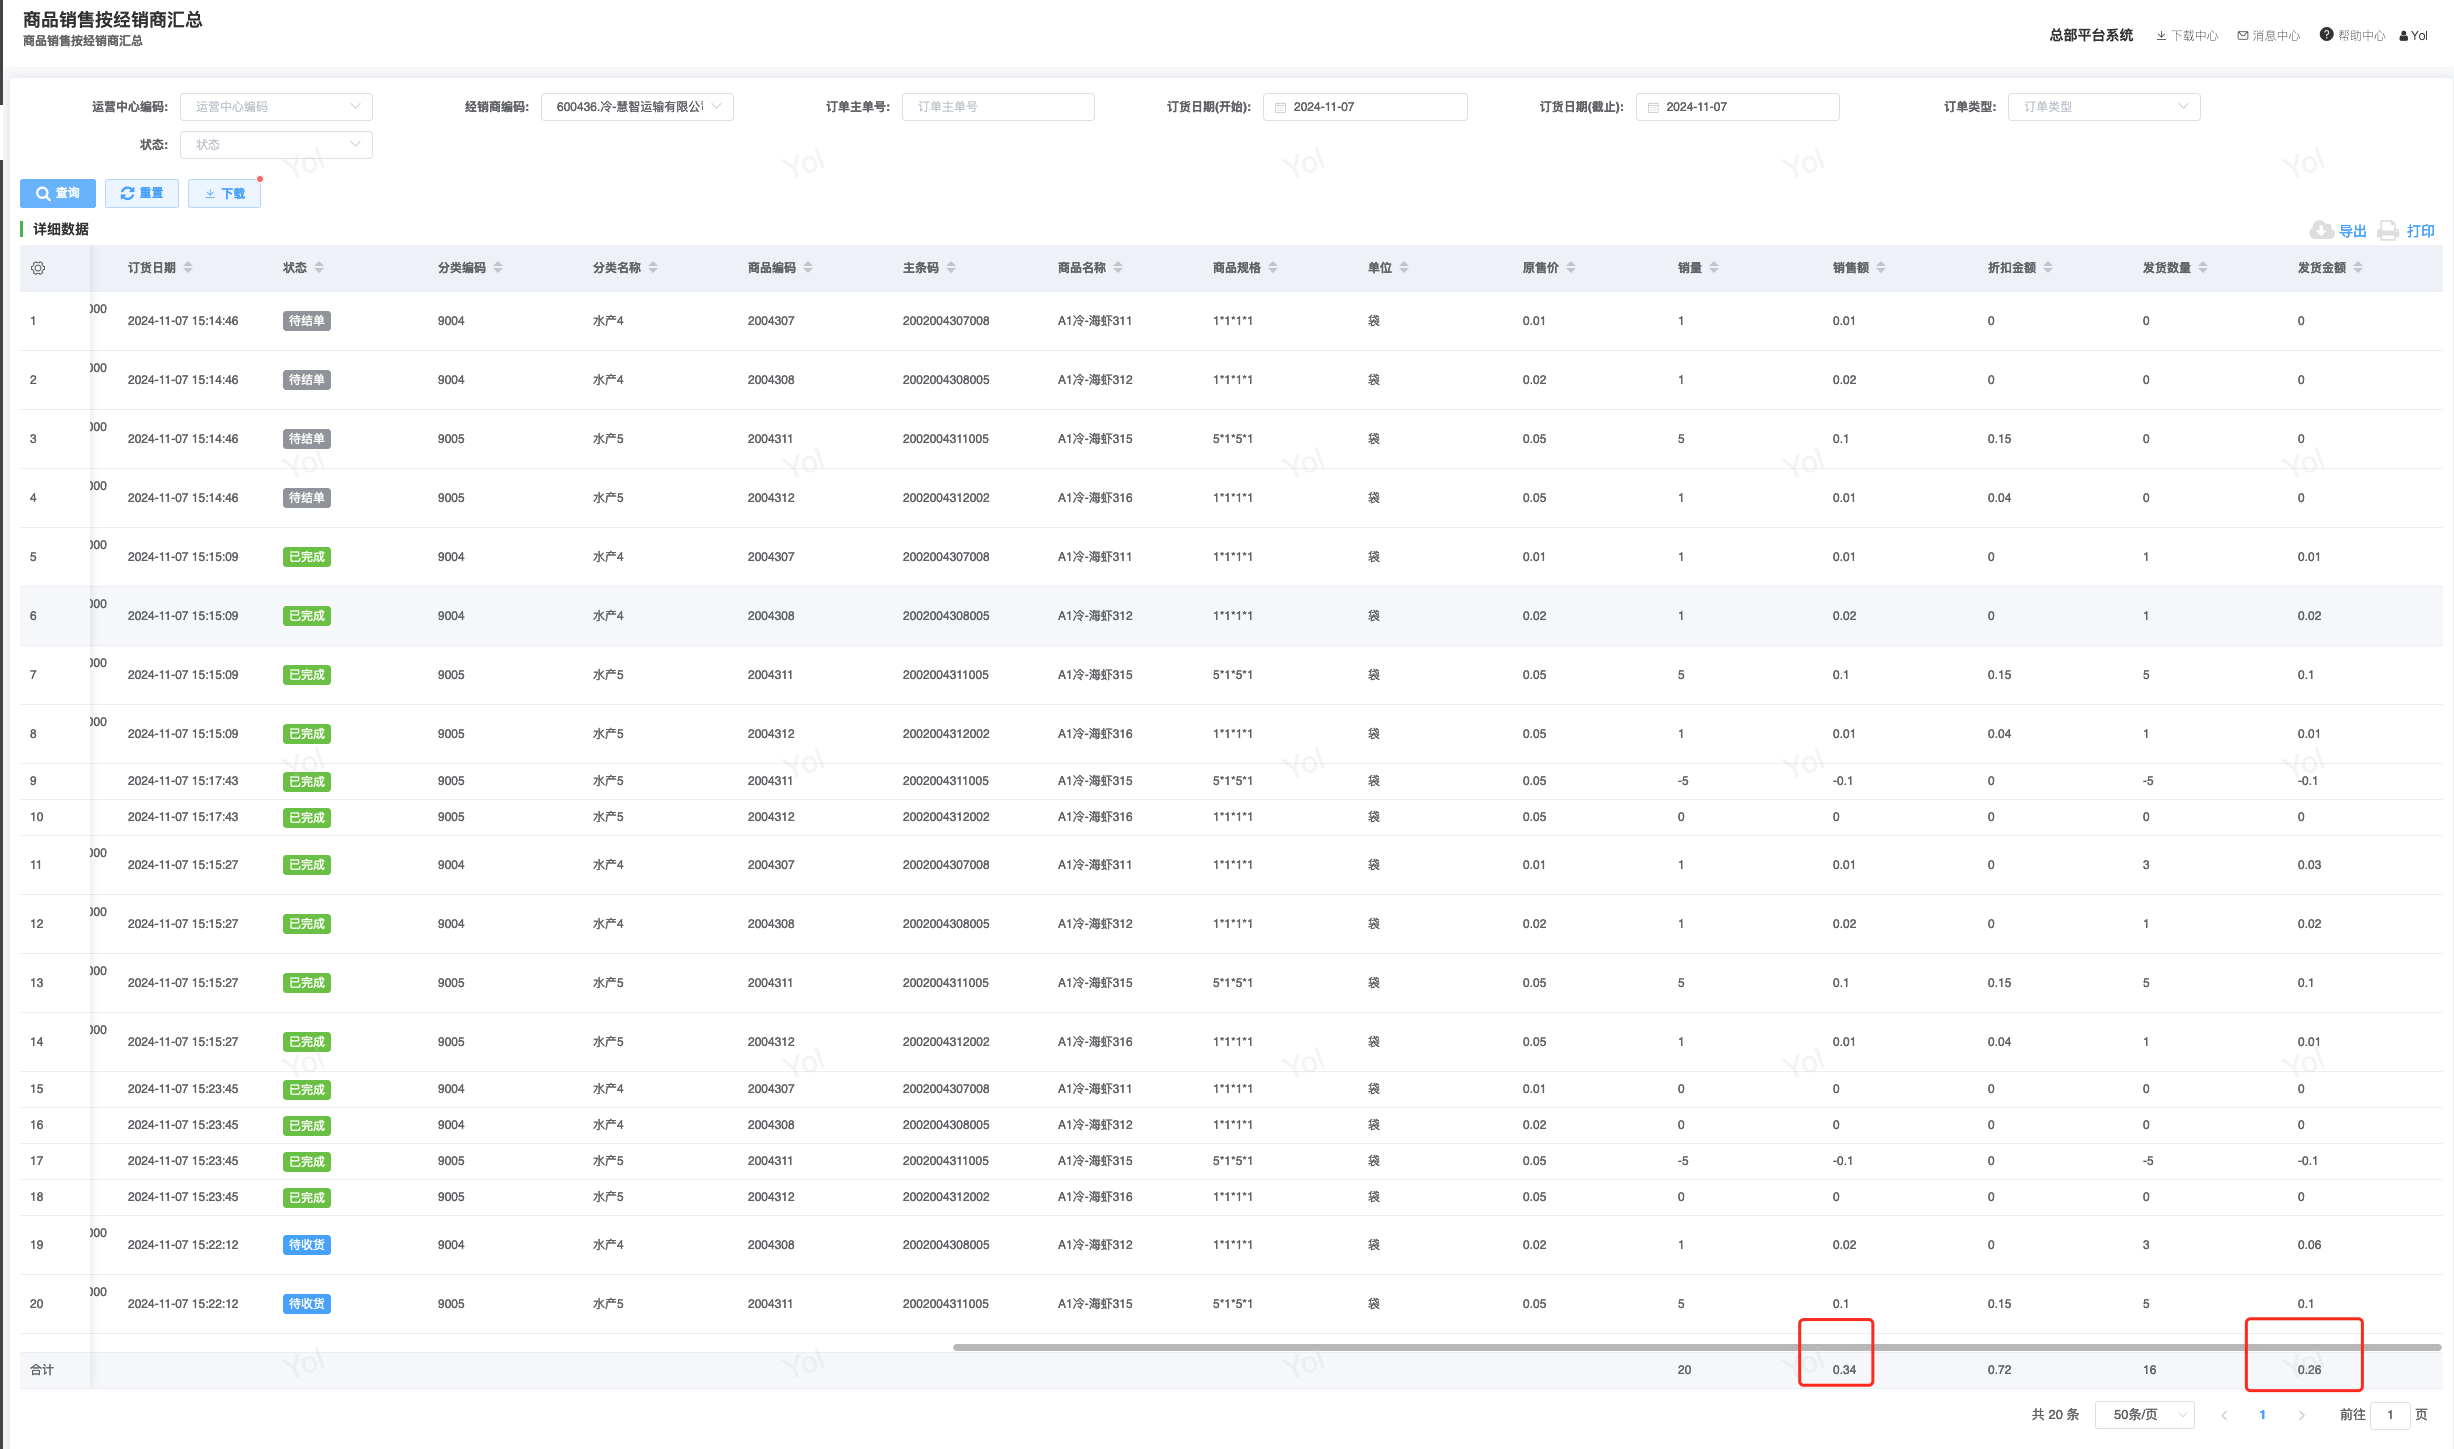This screenshot has width=2454, height=1449.
Task: Click the 下载 download button
Action: pos(225,193)
